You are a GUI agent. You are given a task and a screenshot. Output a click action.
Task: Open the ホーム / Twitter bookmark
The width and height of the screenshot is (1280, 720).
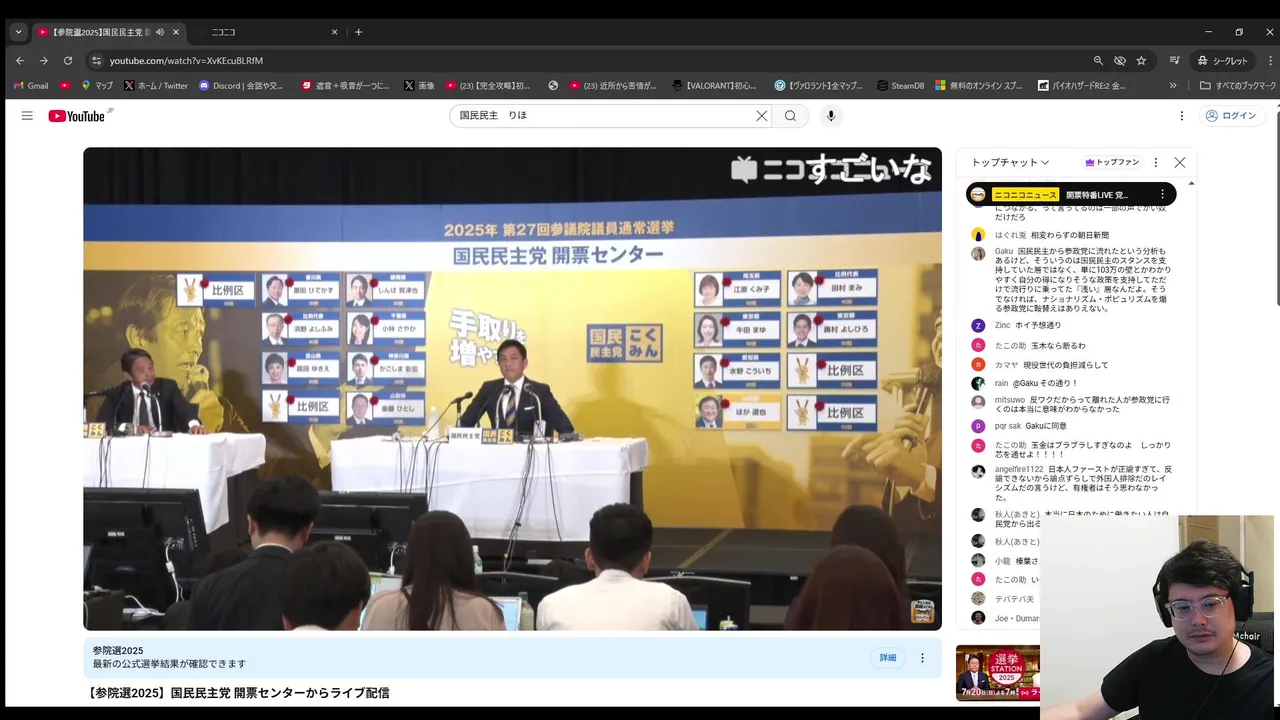155,86
